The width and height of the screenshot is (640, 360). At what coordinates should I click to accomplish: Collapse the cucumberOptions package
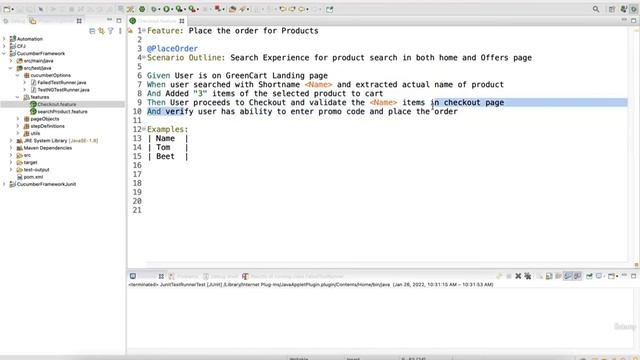coord(18,75)
